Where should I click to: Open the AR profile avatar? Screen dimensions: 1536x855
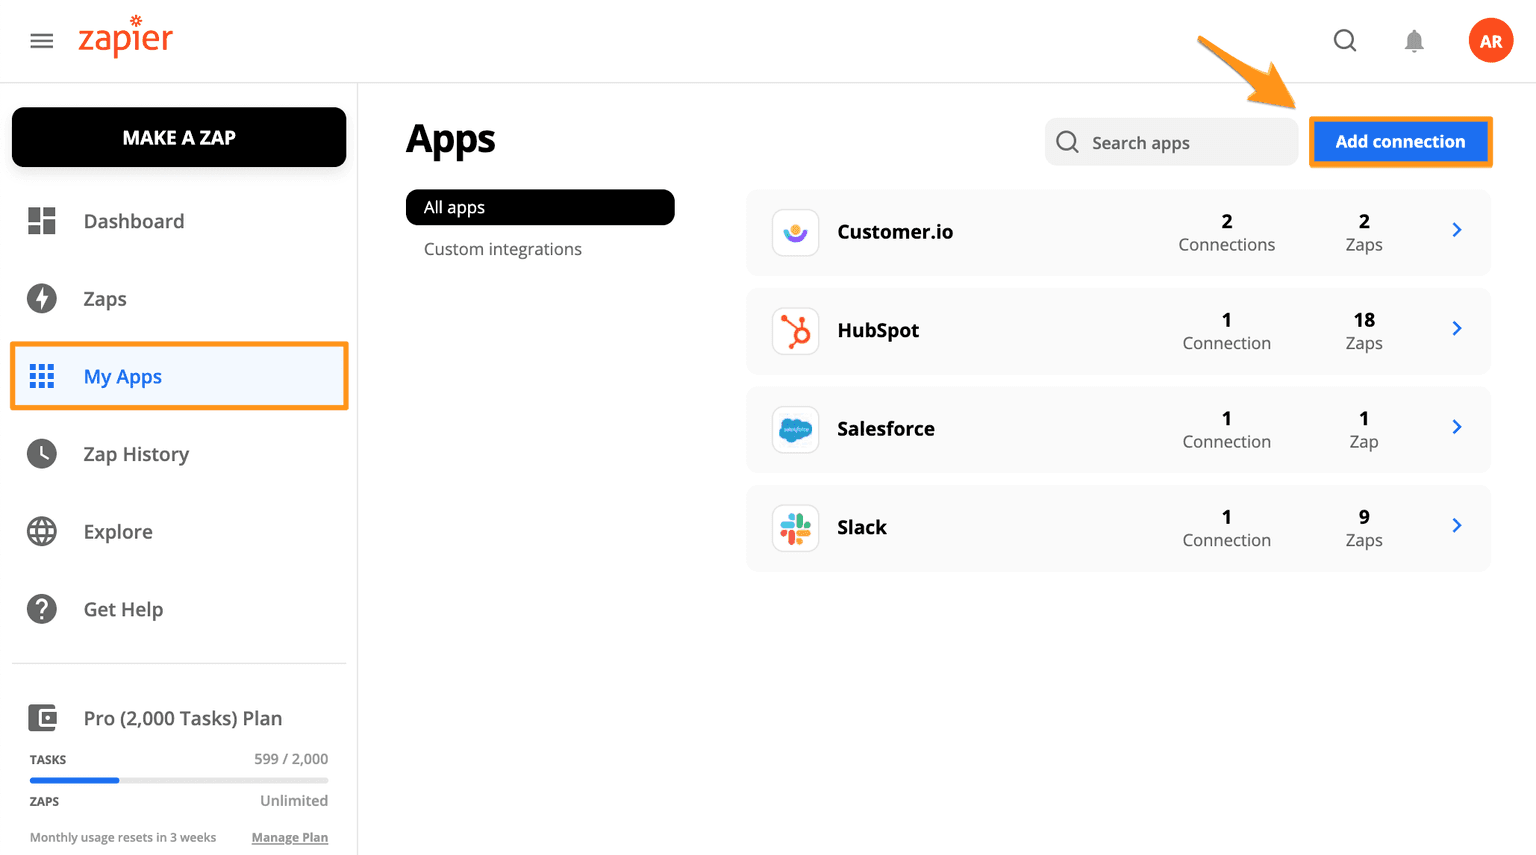[x=1490, y=41]
